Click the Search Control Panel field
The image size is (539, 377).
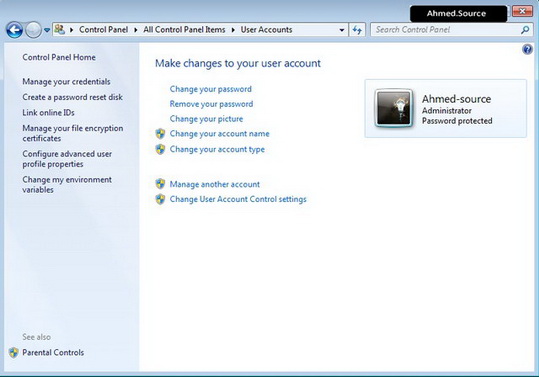click(x=447, y=30)
